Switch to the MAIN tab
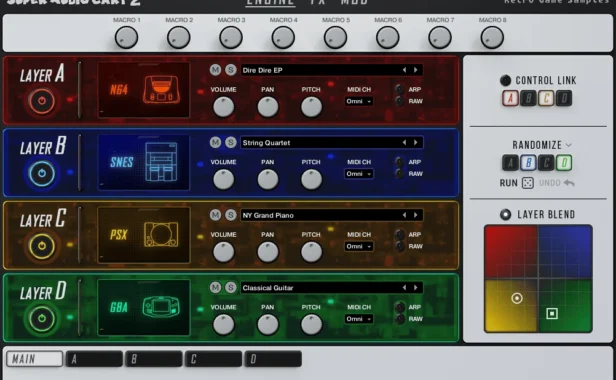This screenshot has width=616, height=380. pos(35,359)
